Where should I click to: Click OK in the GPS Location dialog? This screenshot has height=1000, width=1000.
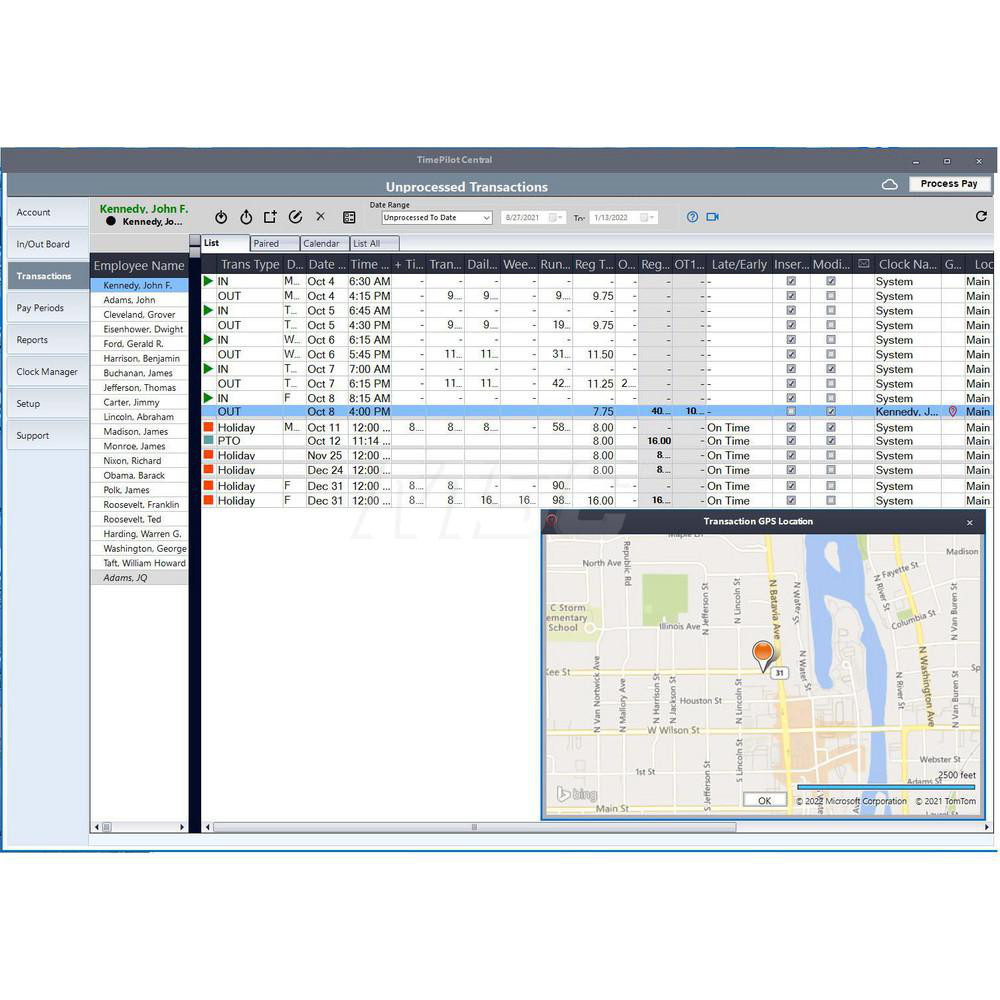[x=764, y=800]
